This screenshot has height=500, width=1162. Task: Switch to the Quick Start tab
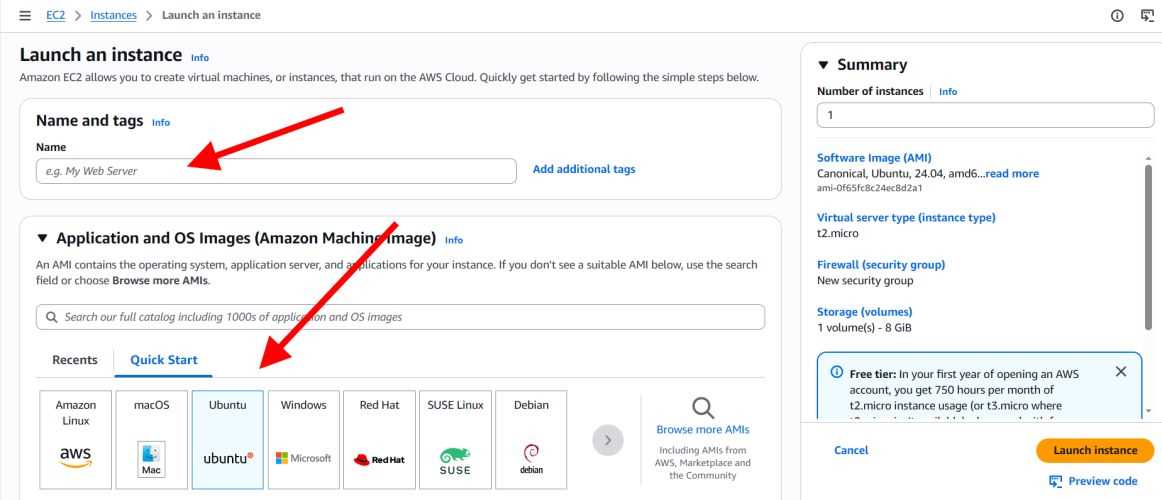(164, 360)
